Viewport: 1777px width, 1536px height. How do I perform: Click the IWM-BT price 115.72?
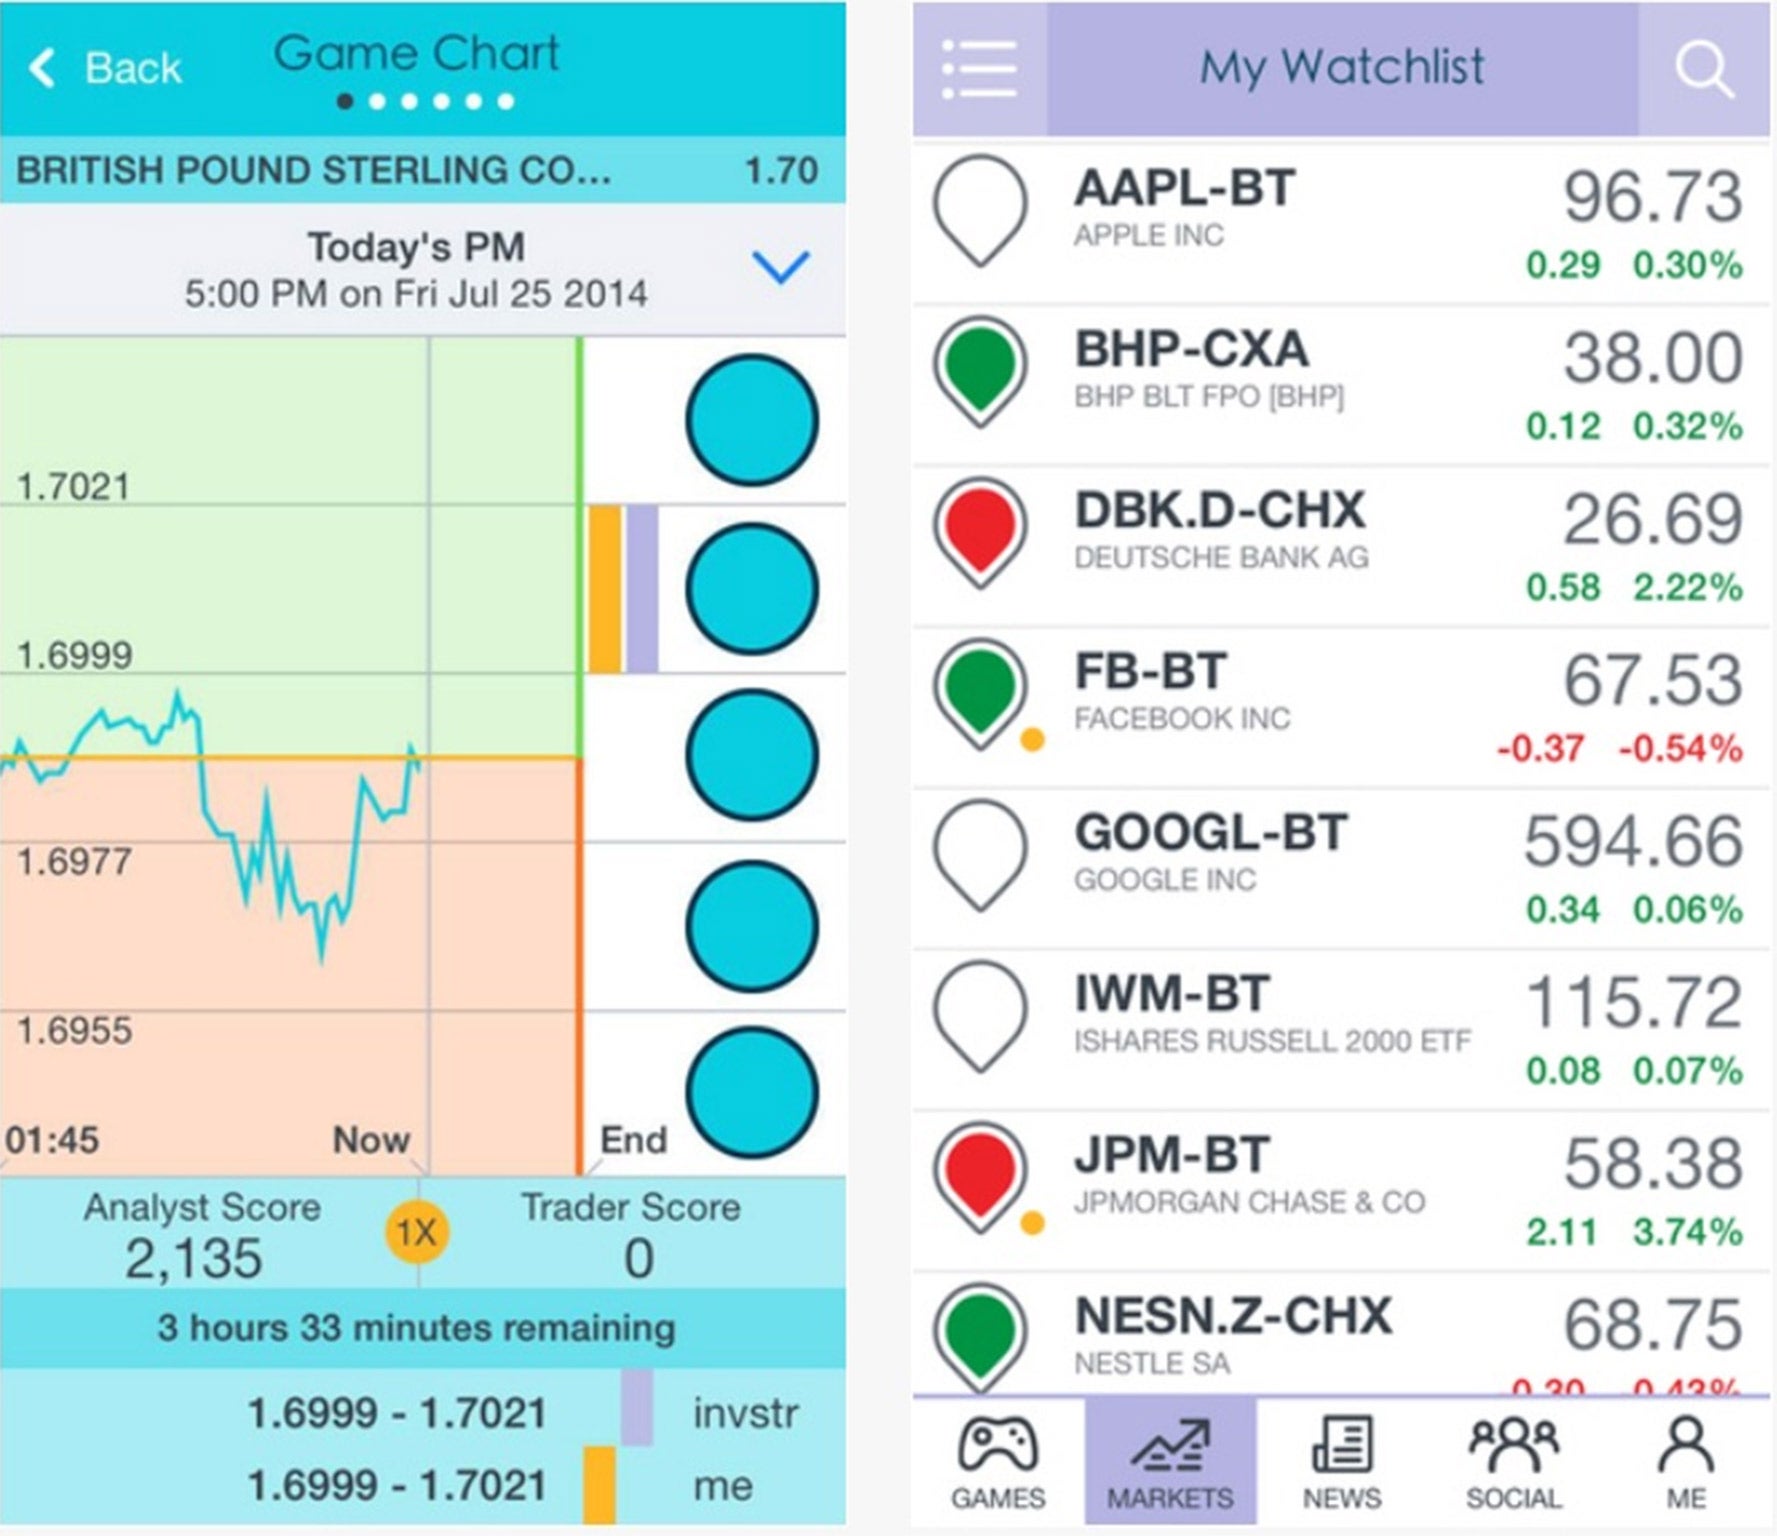[x=1635, y=1002]
